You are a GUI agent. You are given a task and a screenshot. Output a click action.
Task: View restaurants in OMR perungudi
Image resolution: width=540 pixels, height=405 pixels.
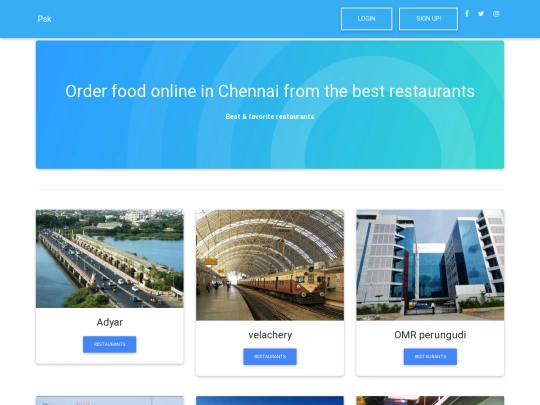tap(430, 357)
